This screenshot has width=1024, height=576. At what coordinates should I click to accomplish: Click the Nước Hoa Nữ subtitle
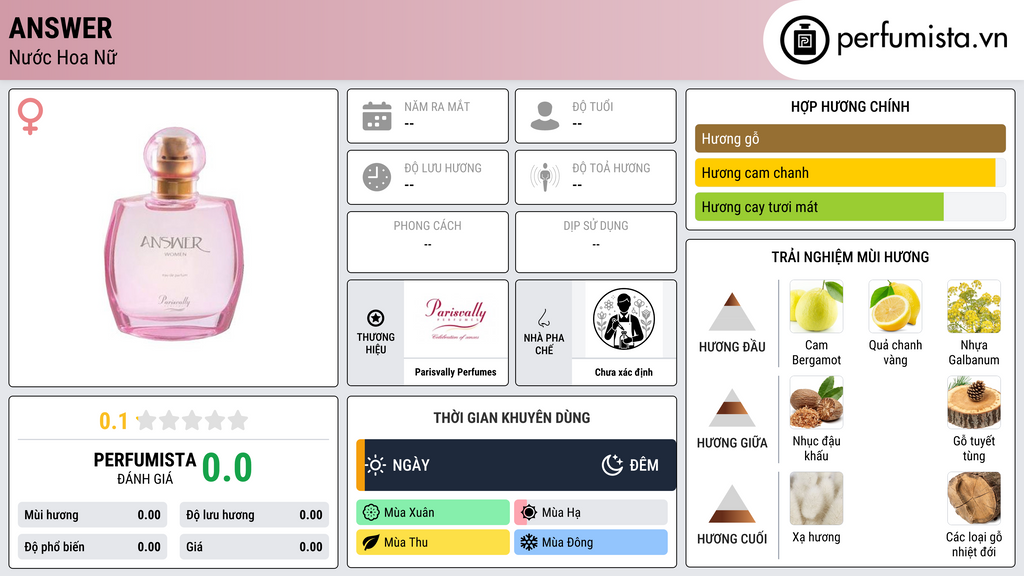point(63,58)
